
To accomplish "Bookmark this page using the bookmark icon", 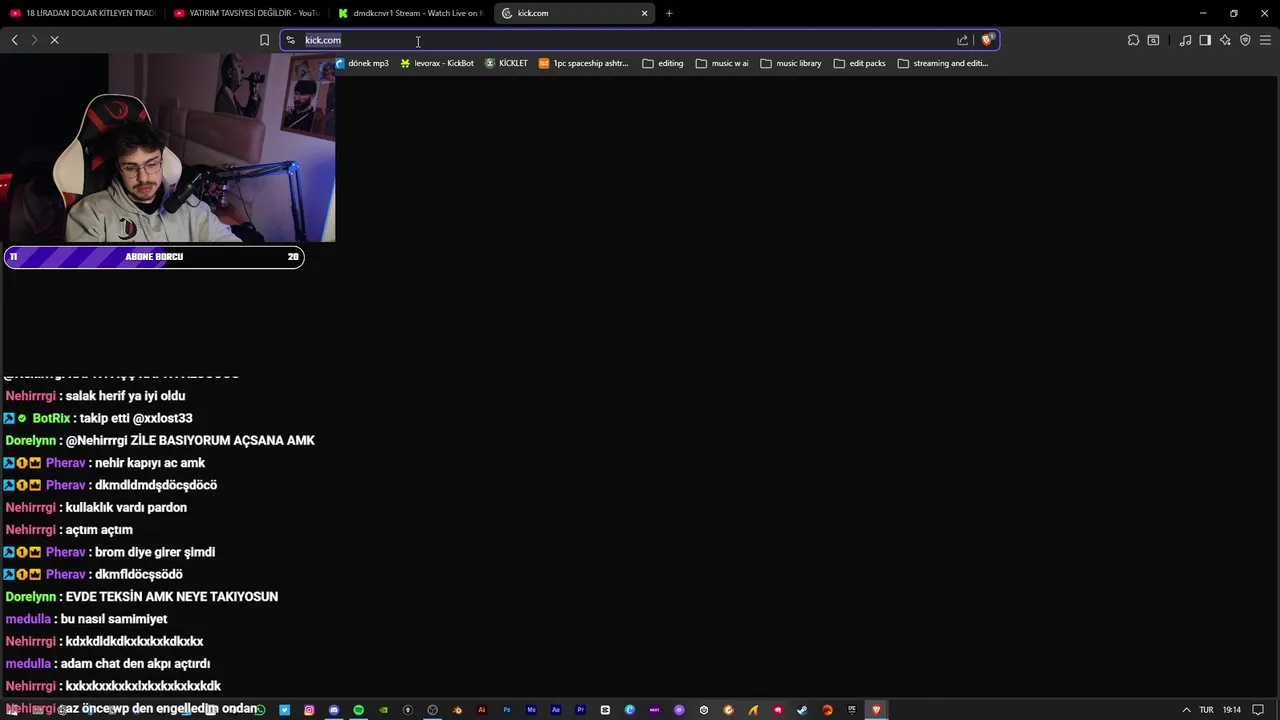I will coord(264,40).
